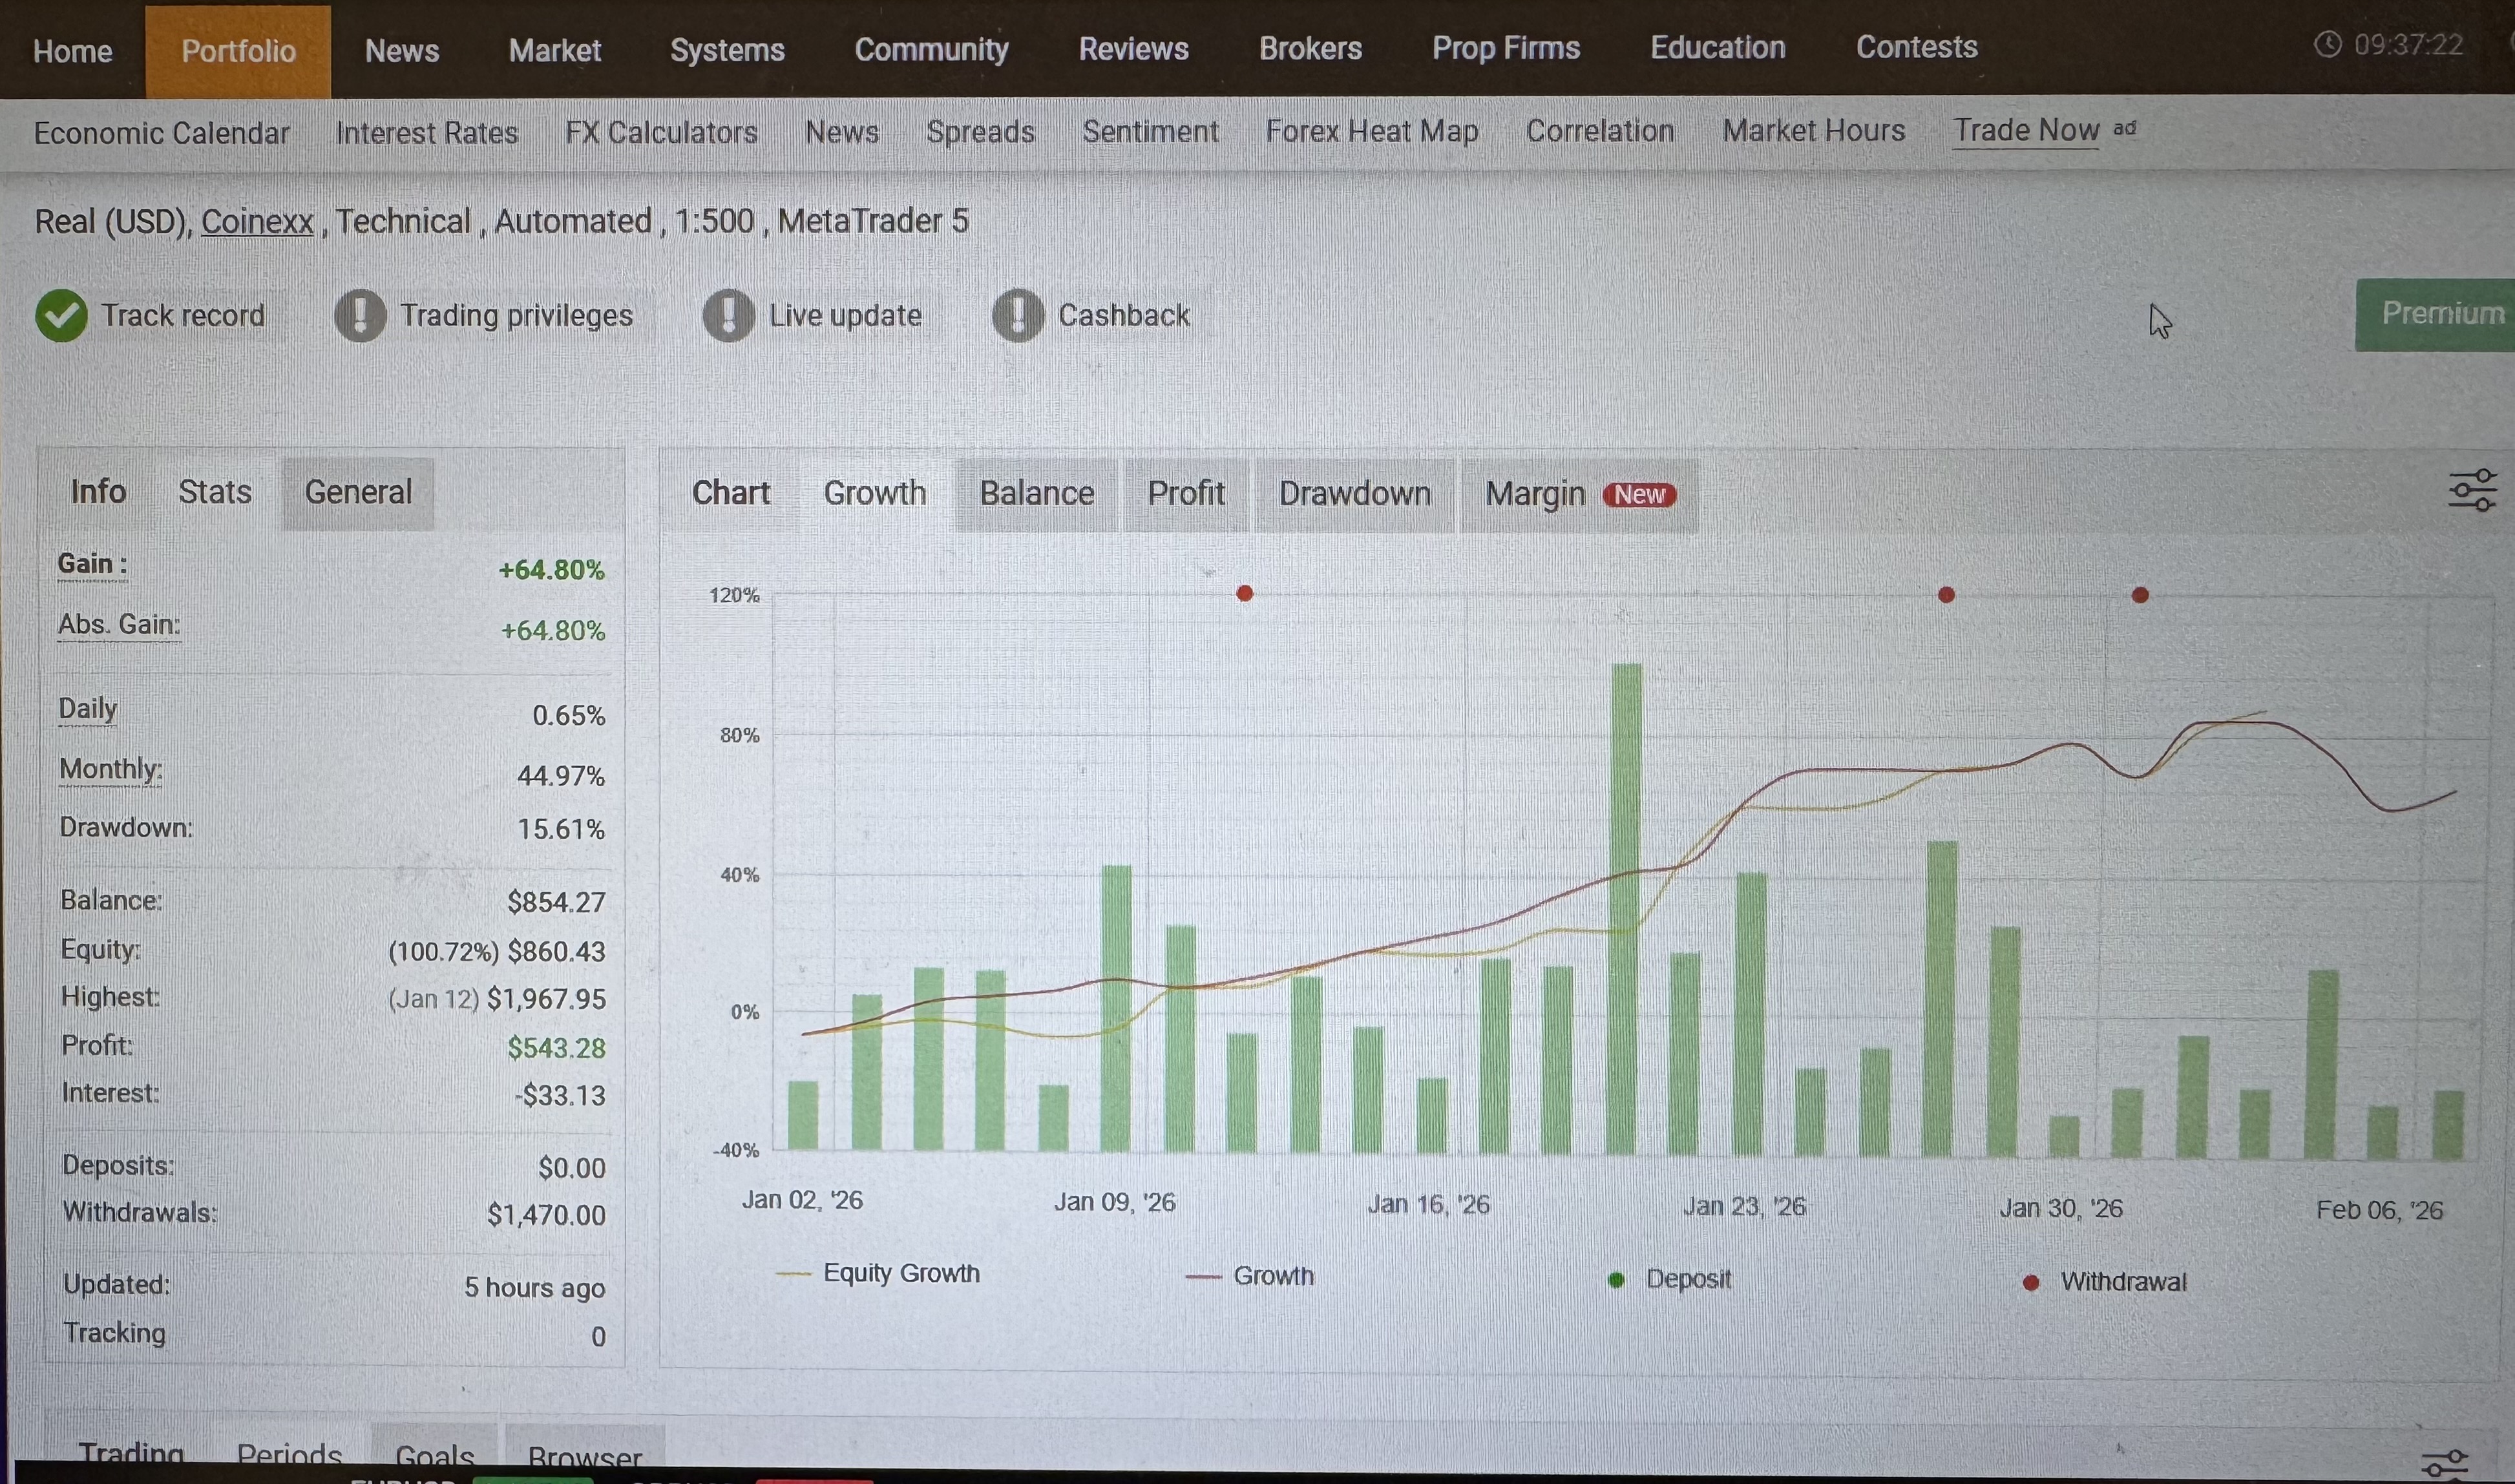Click the Trading privileges warning icon
The height and width of the screenshot is (1484, 2515).
click(360, 316)
